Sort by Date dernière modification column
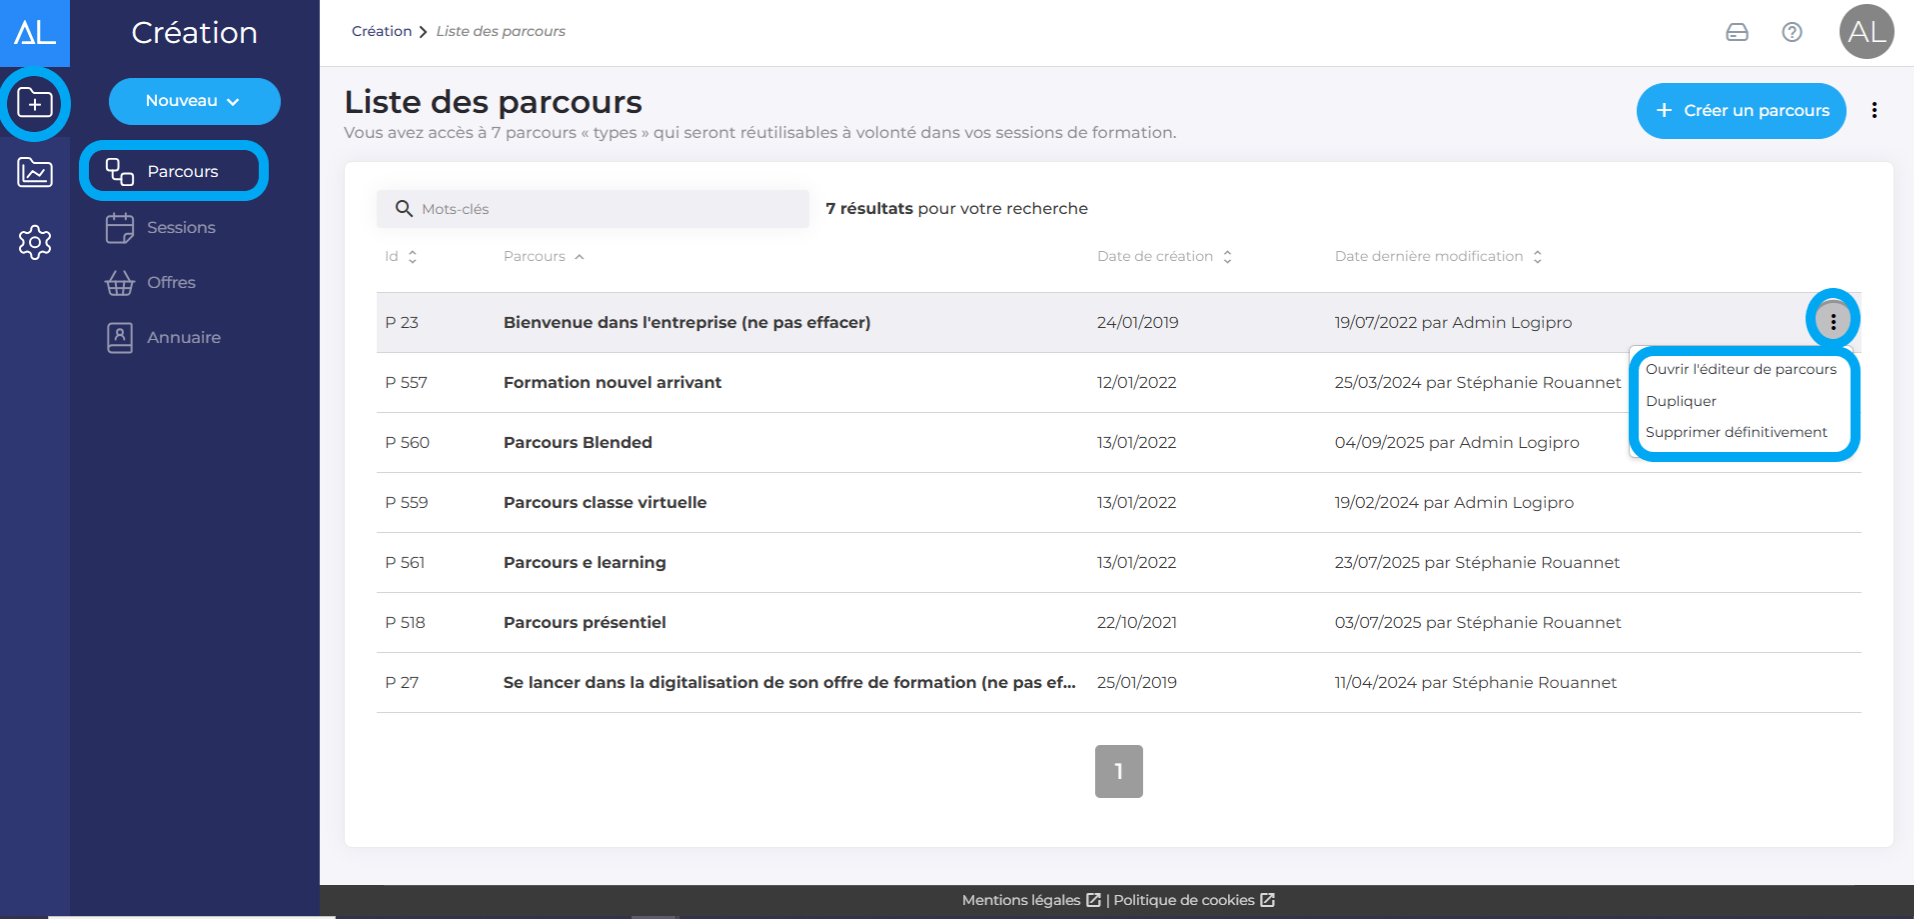 pos(1437,257)
